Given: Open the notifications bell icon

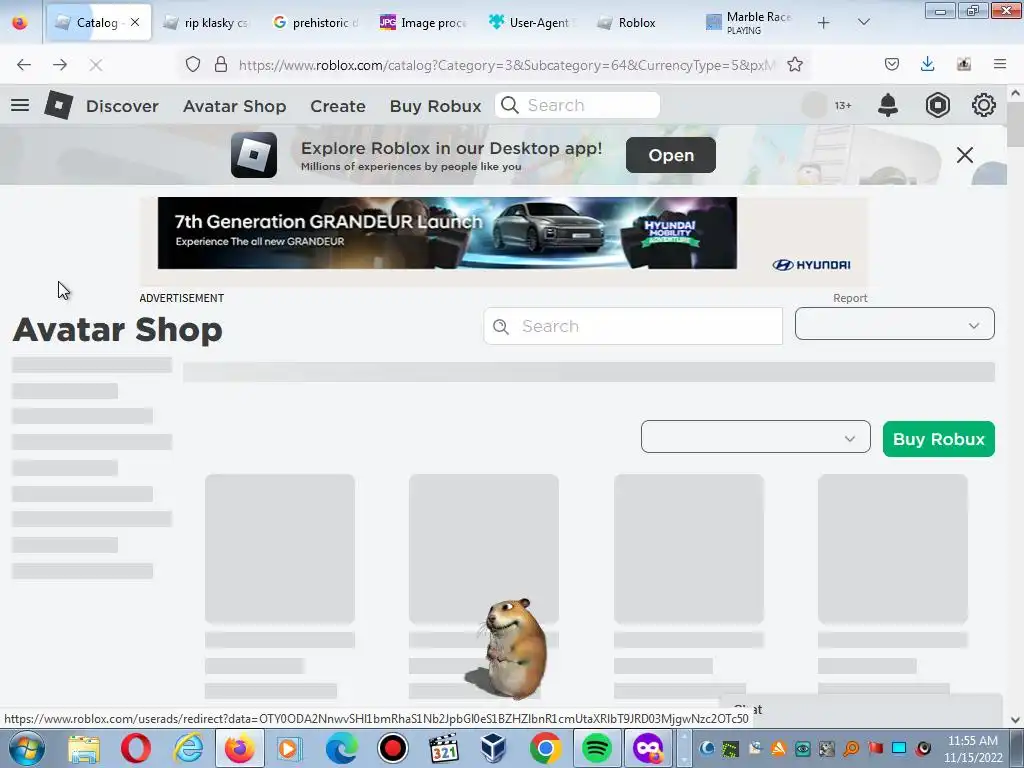Looking at the screenshot, I should tap(888, 105).
